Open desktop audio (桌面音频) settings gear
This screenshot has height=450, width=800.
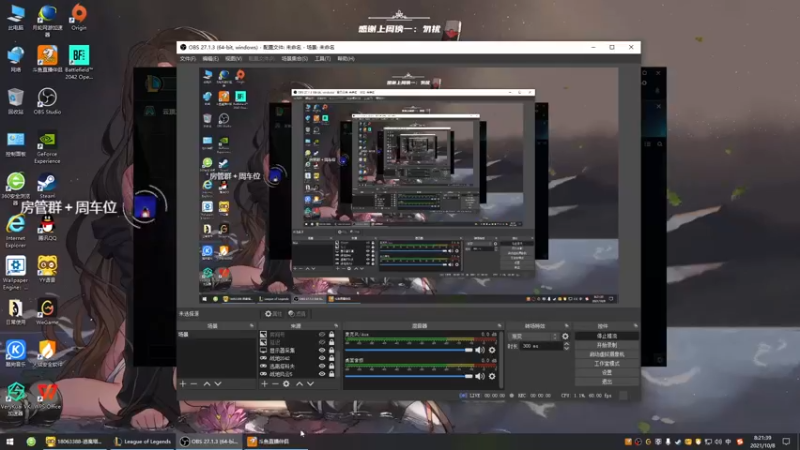click(x=492, y=376)
